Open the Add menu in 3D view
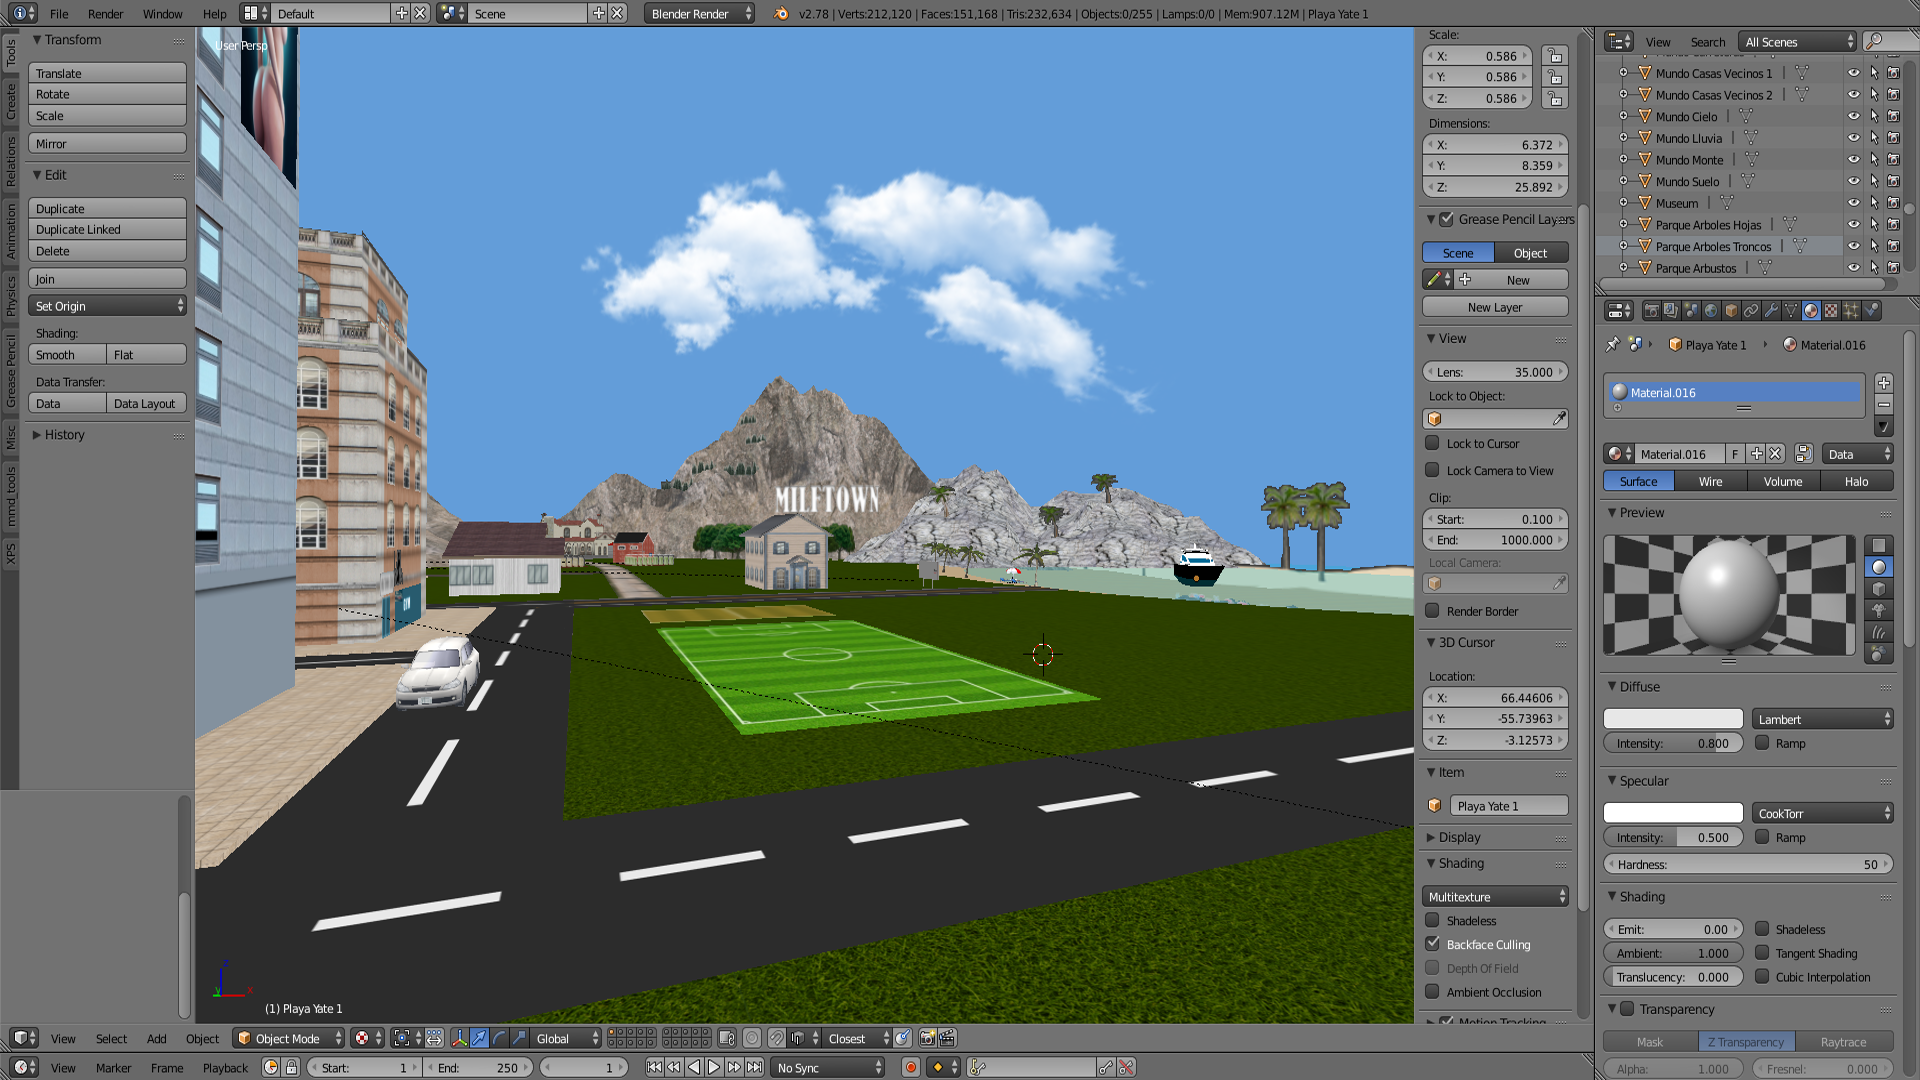The image size is (1920, 1080). tap(156, 1039)
